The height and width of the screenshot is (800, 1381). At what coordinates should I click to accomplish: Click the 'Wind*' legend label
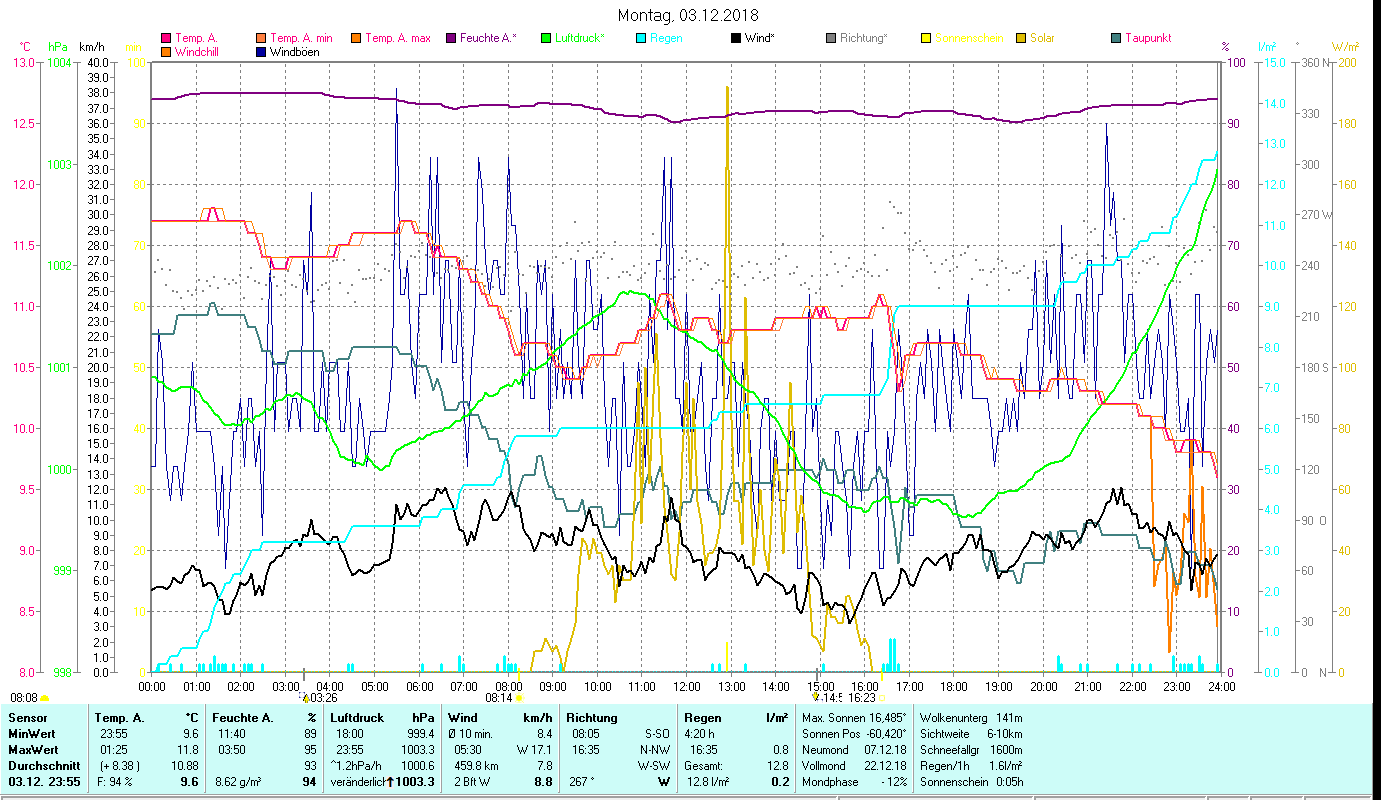click(x=760, y=39)
